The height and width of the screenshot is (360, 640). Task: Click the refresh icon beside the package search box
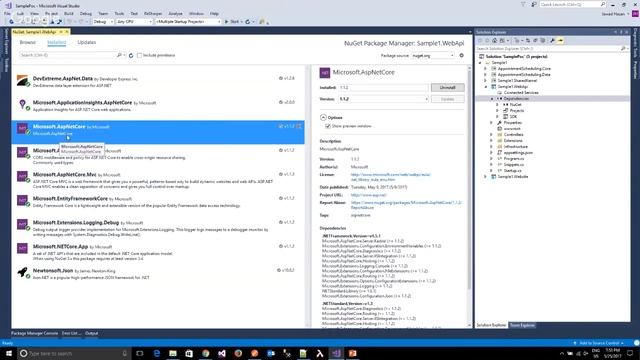[x=131, y=56]
